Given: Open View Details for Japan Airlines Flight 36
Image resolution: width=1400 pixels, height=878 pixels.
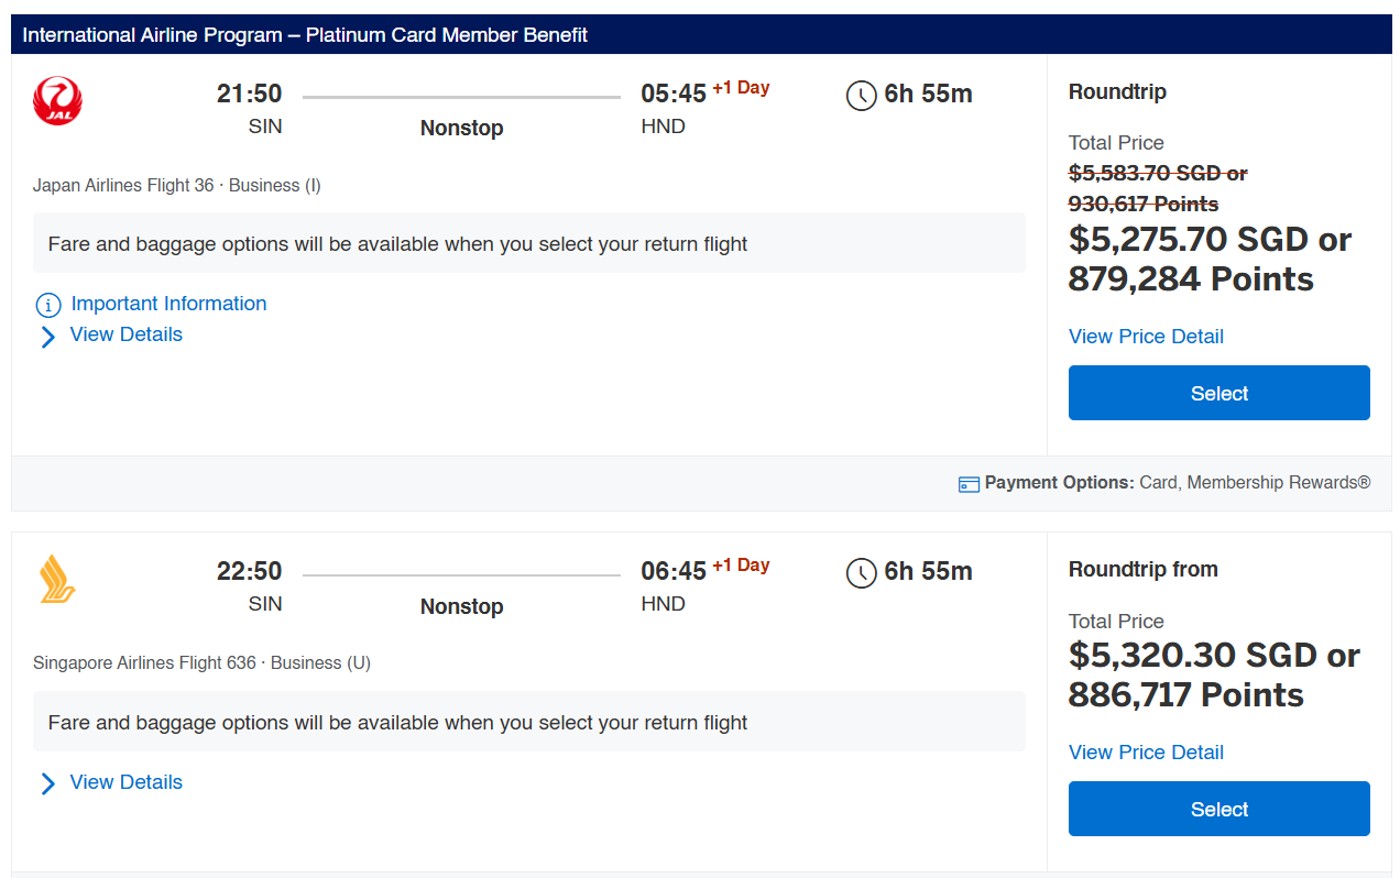Looking at the screenshot, I should [126, 335].
